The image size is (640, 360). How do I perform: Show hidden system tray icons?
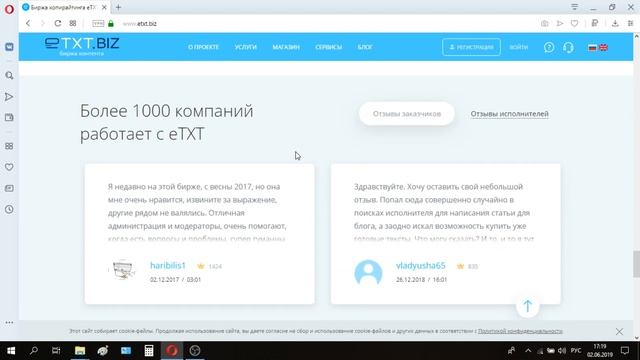click(528, 351)
